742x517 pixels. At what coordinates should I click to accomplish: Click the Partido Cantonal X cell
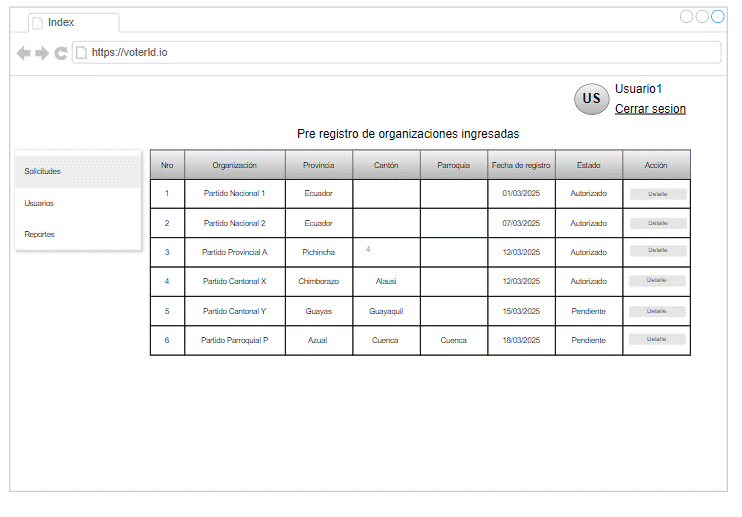(x=235, y=281)
